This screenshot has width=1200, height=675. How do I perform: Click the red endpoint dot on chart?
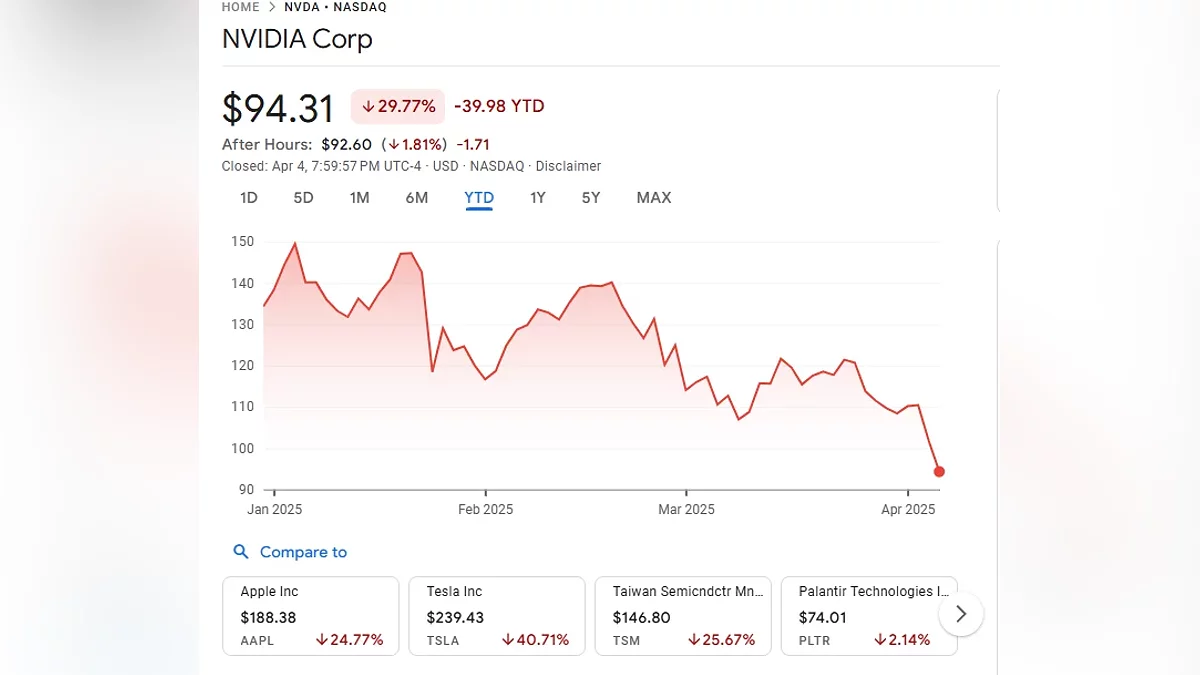(x=939, y=472)
